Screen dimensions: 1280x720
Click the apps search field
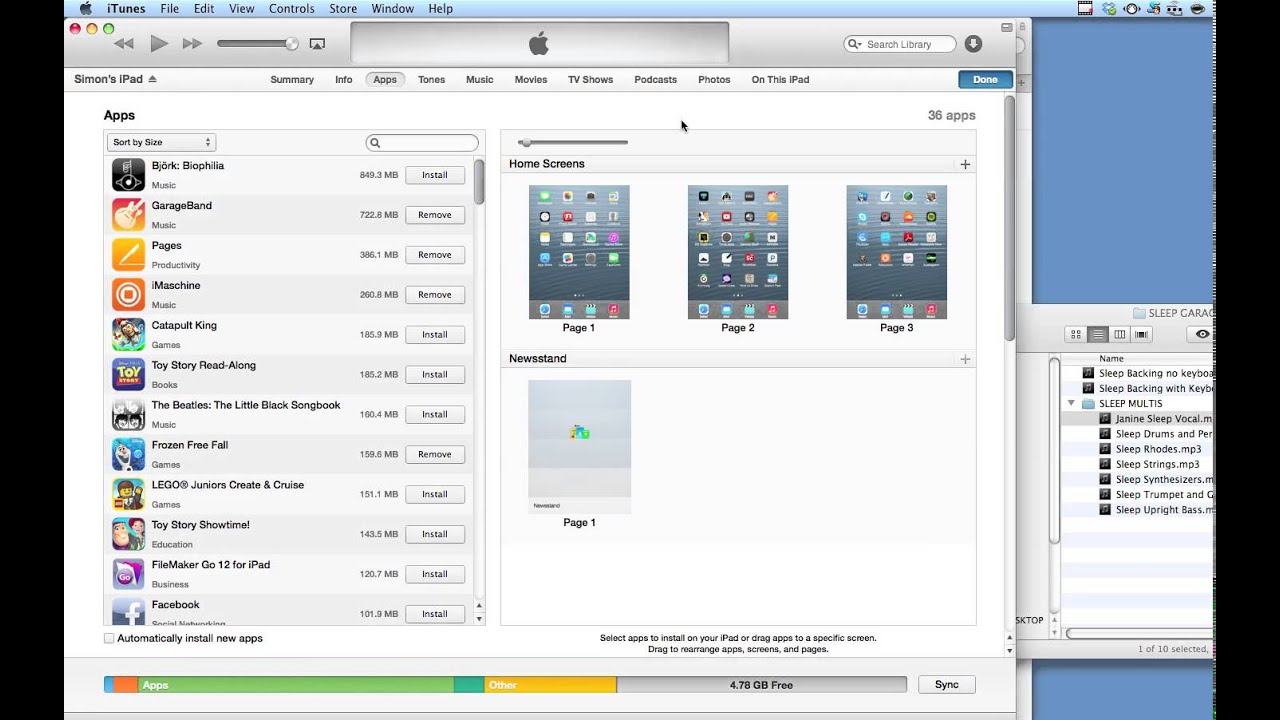point(422,143)
